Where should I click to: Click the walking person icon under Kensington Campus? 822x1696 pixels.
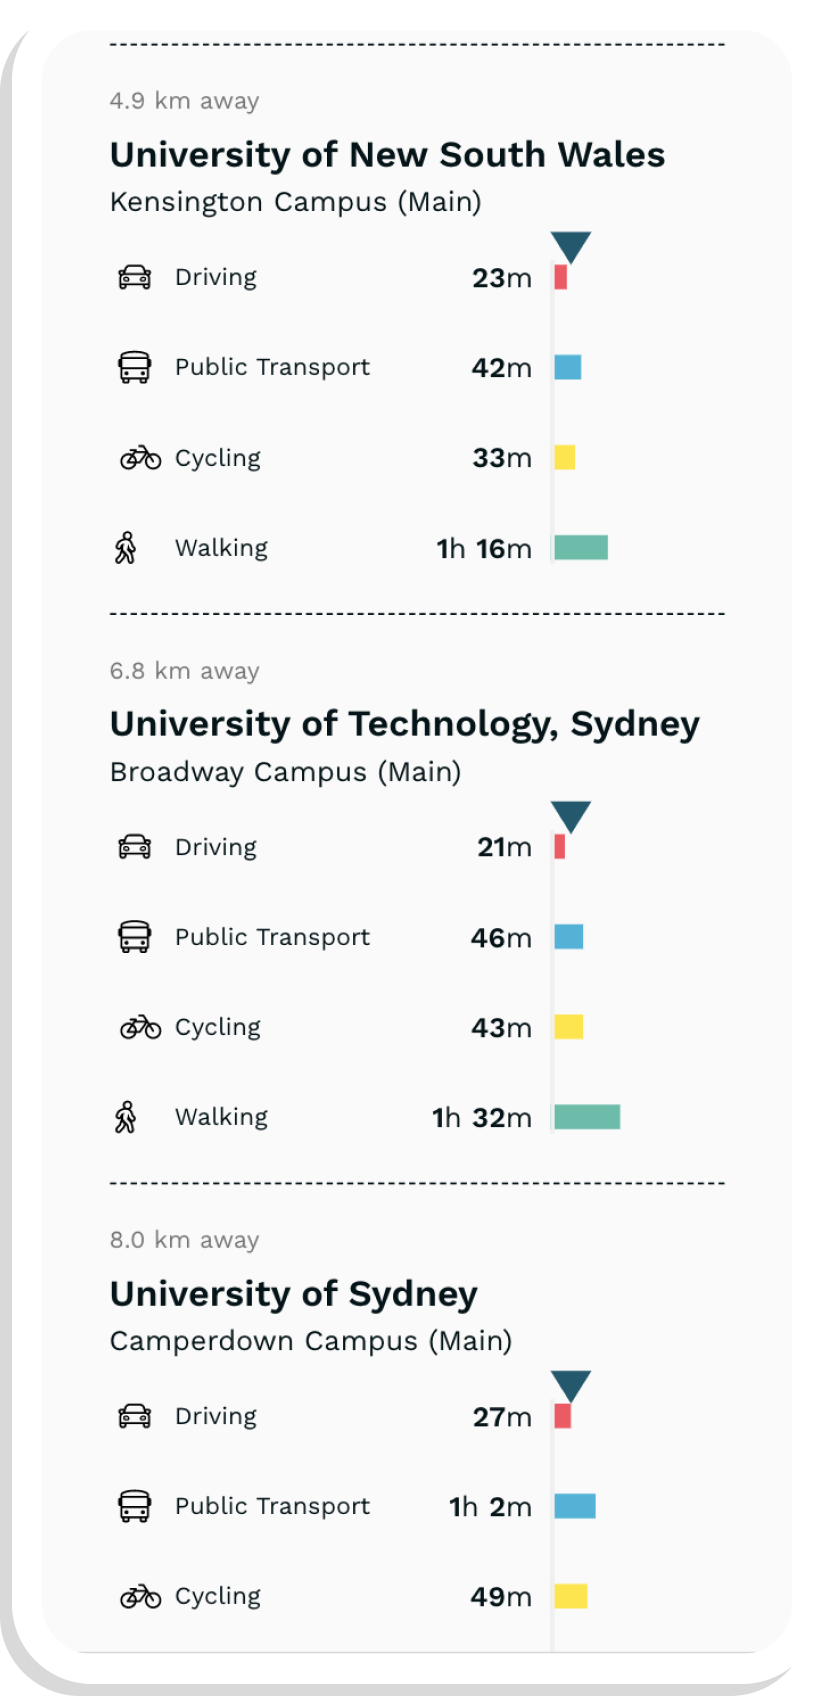point(126,548)
